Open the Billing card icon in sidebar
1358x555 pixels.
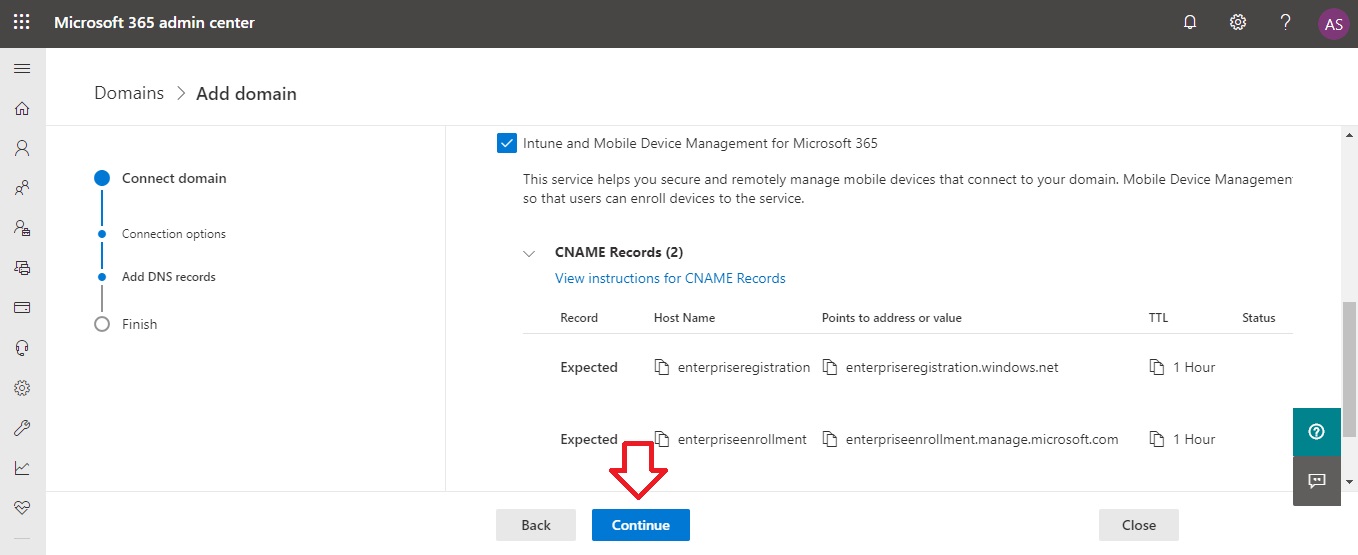22,307
